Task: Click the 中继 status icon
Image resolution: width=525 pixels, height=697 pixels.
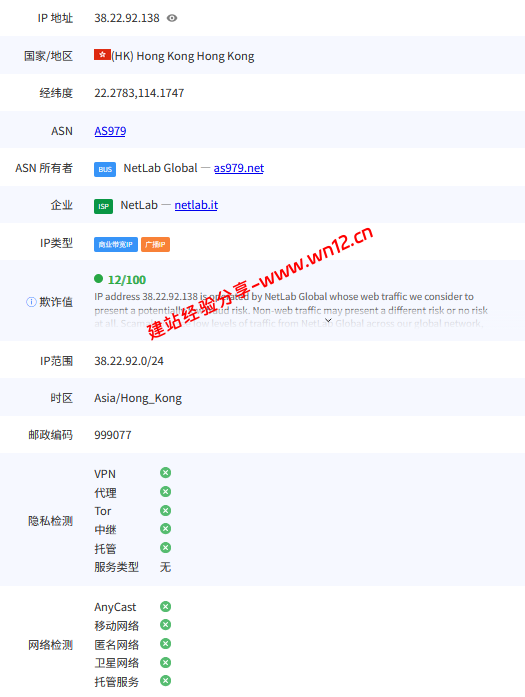Action: pos(165,529)
